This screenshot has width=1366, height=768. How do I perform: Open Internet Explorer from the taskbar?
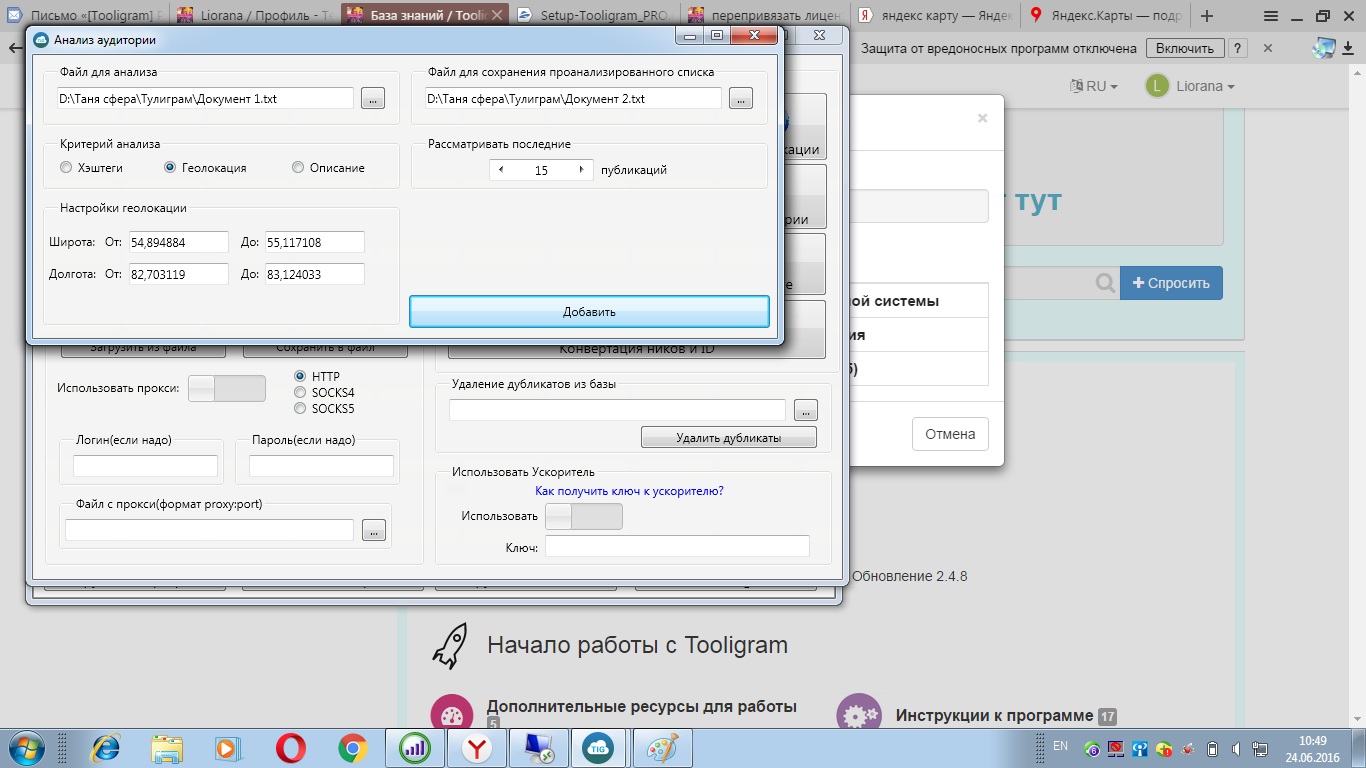click(106, 748)
